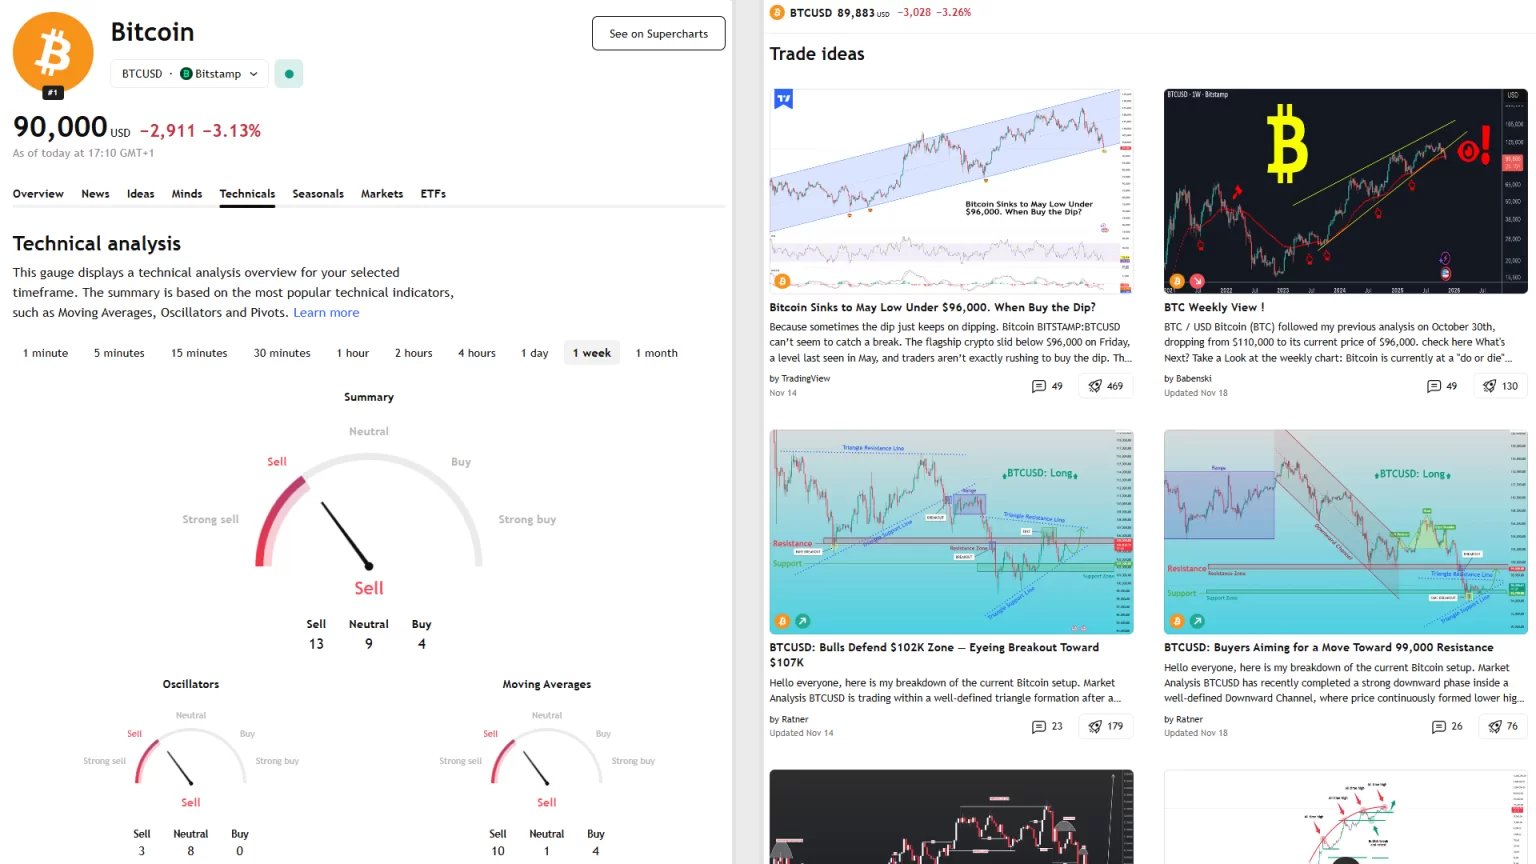Follow the Learn more link
1536x864 pixels.
tap(326, 313)
